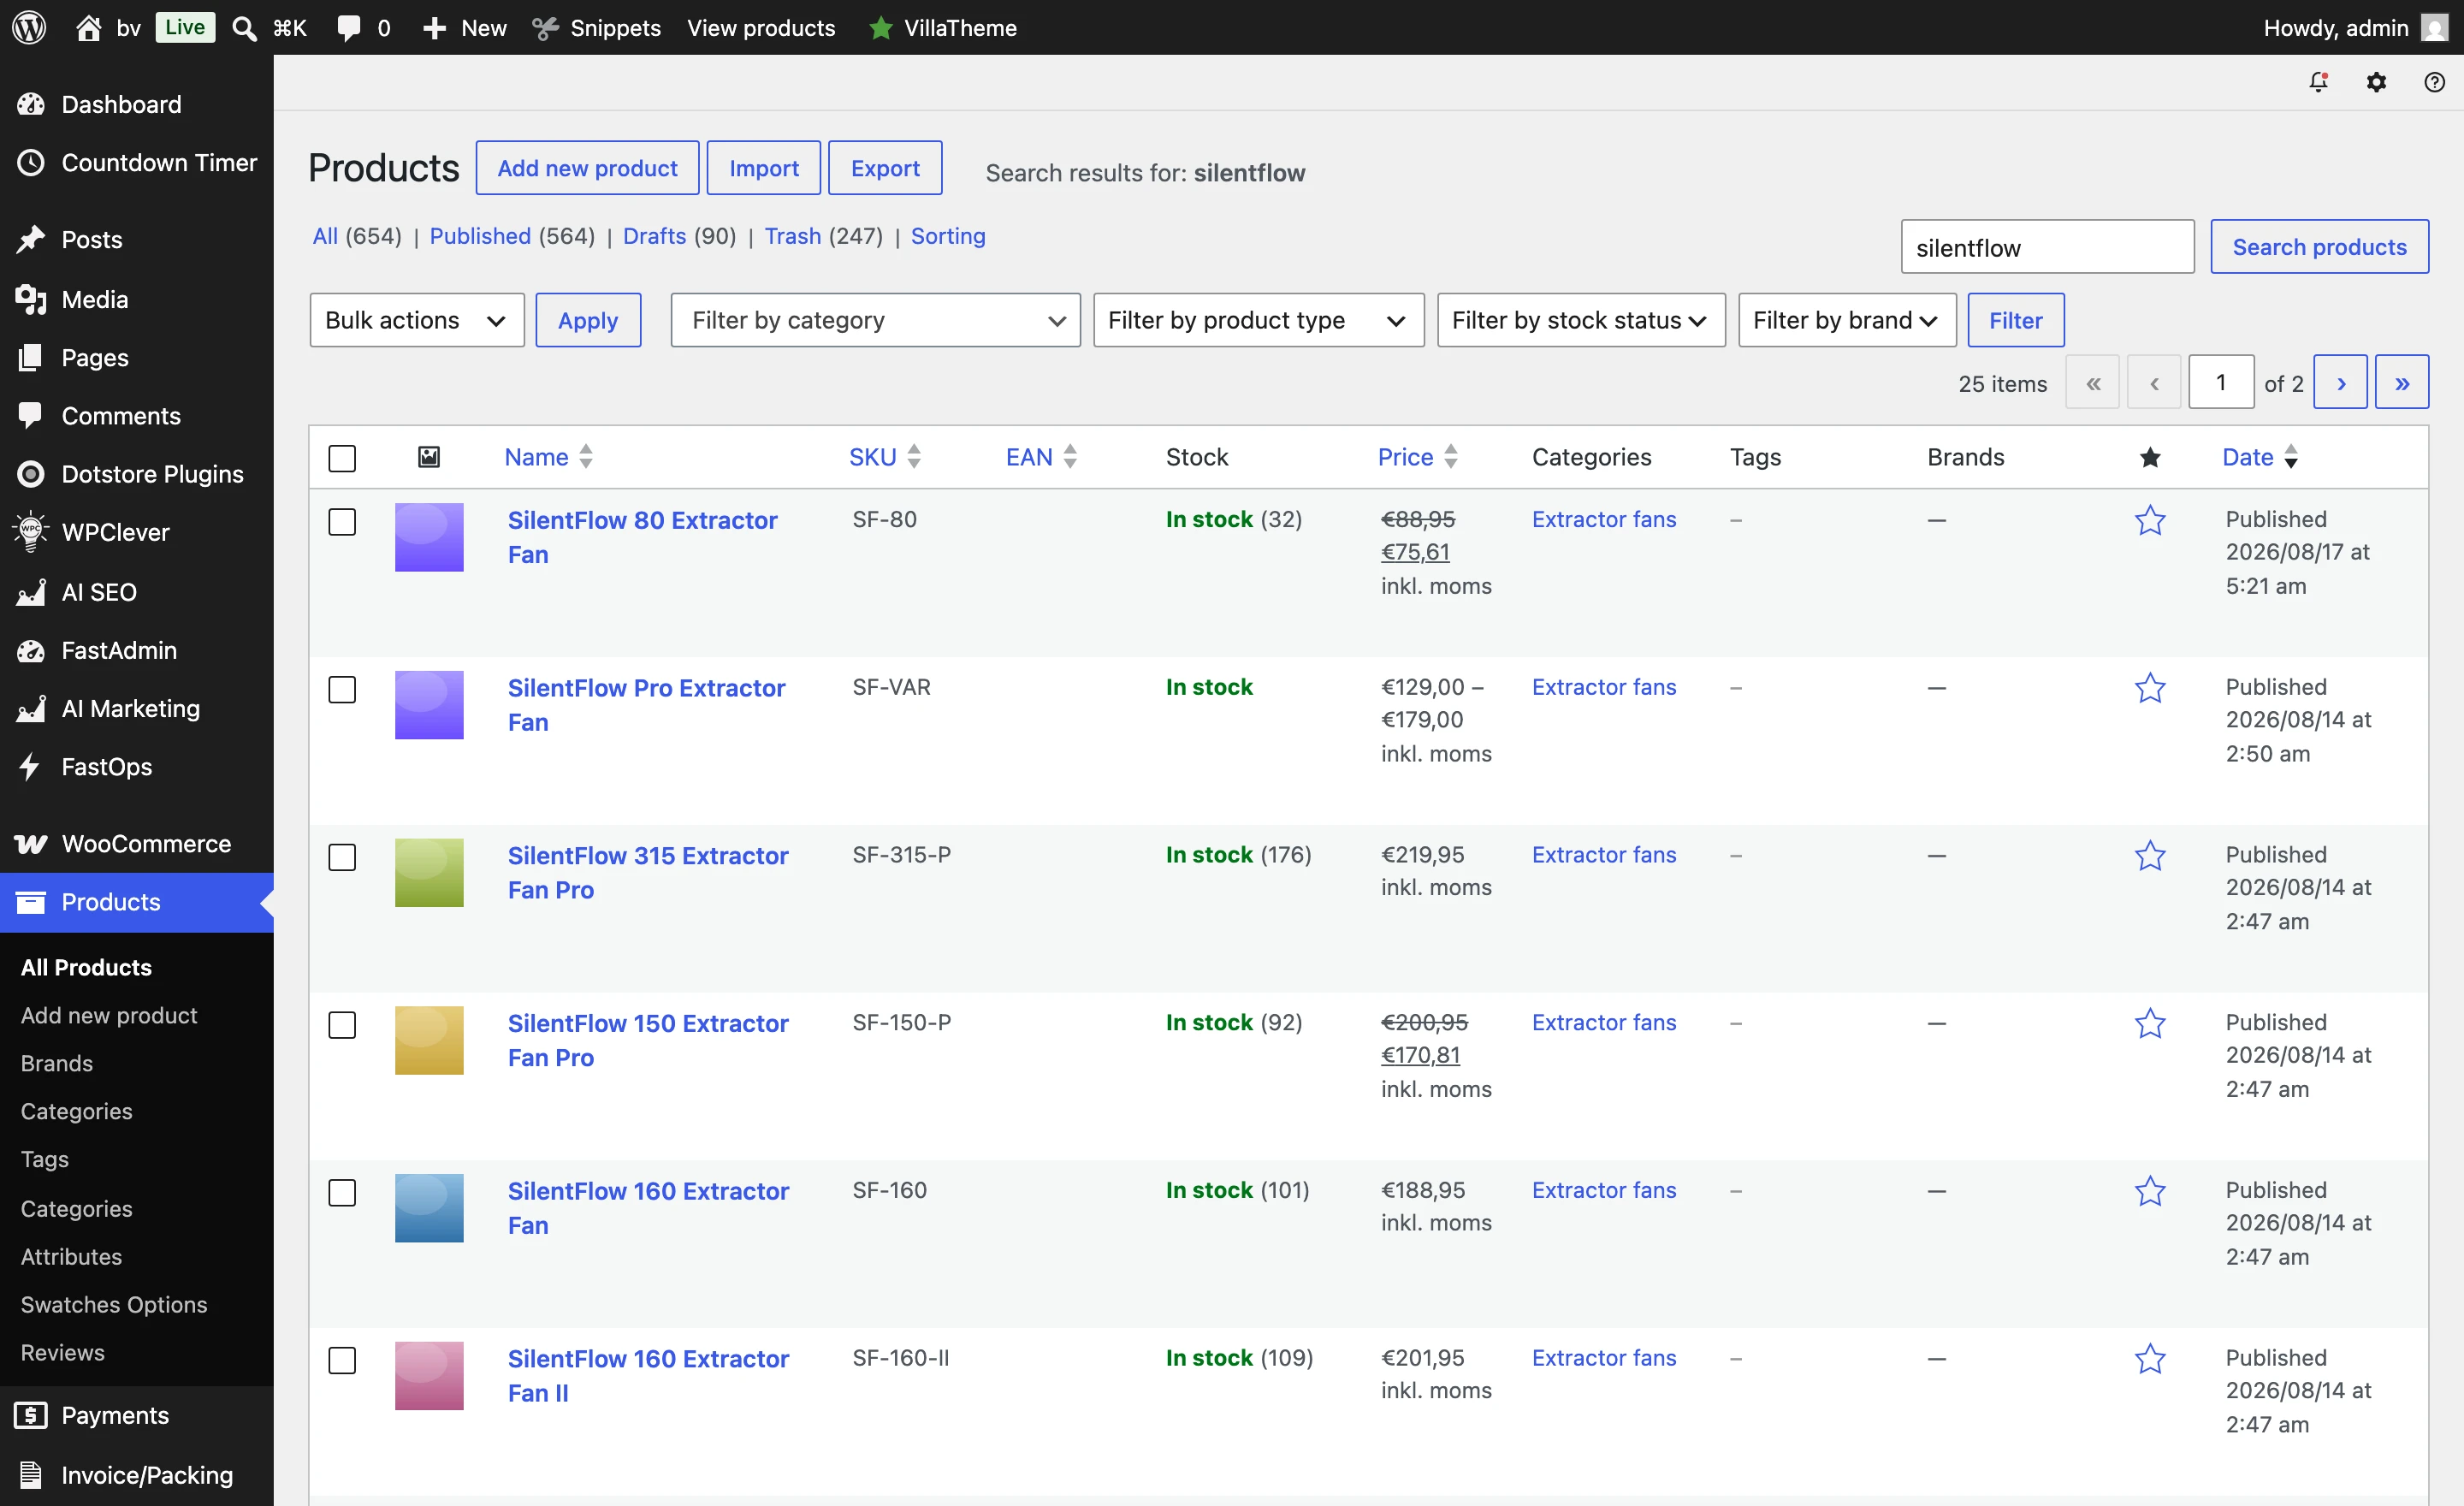Expand Filter by product type dropdown
Screen dimensions: 2464x1506
[1258, 320]
